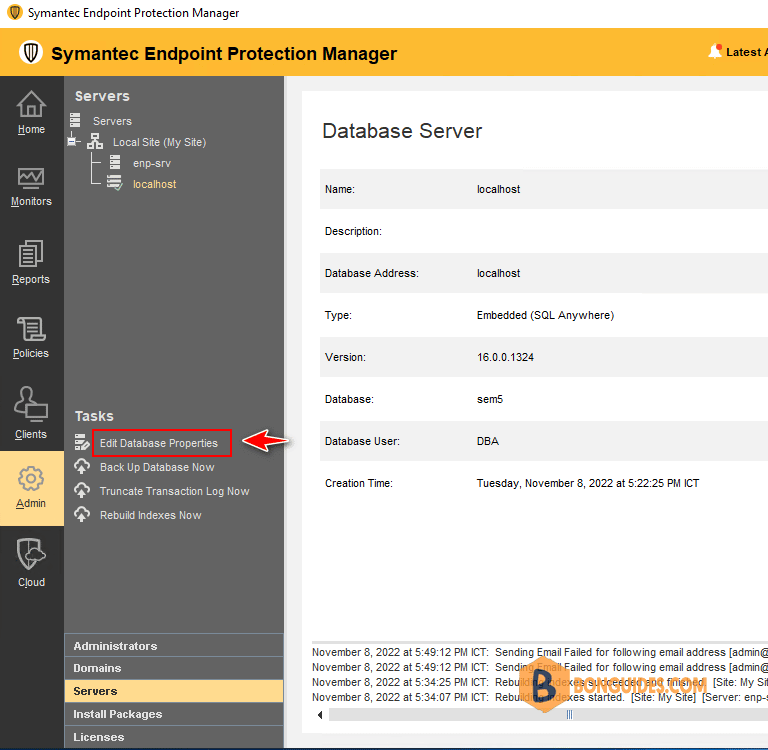Select Local Site (My Site) node
768x750 pixels.
pyautogui.click(x=160, y=142)
